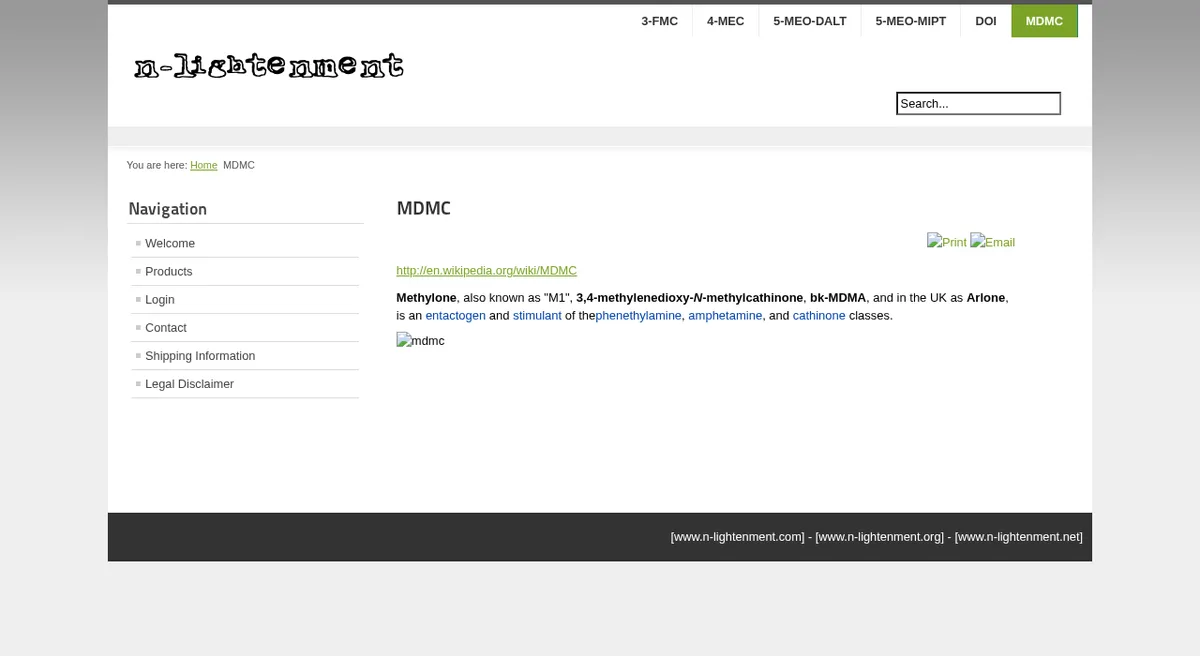Click footer text www.n-lightenment.net
1200x656 pixels.
pyautogui.click(x=1019, y=537)
